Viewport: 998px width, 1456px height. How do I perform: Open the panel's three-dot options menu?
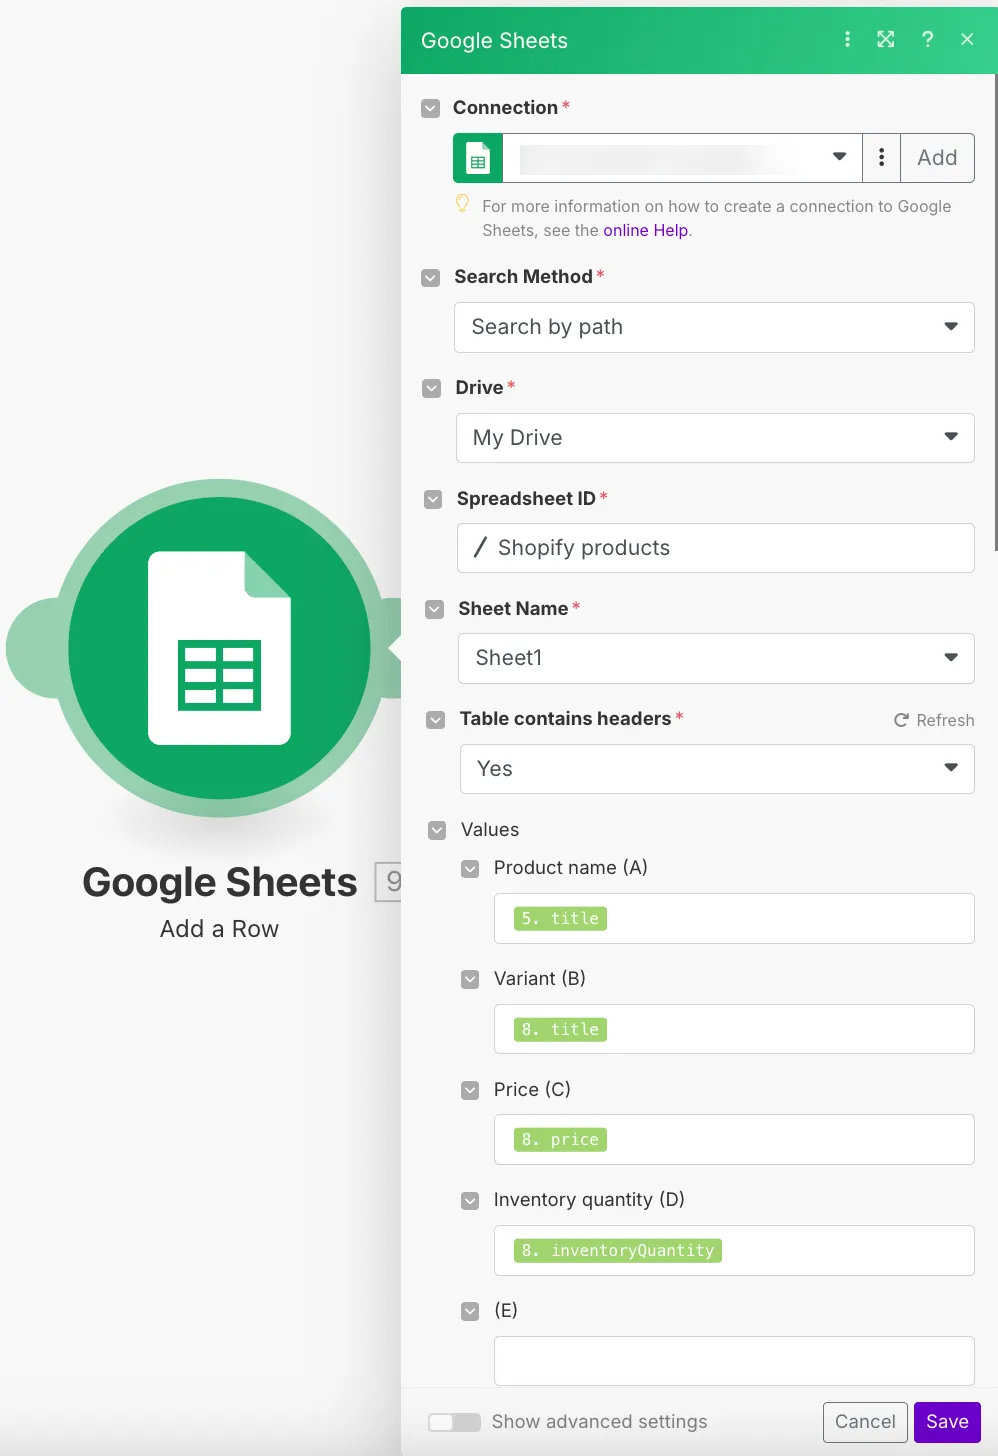point(847,39)
